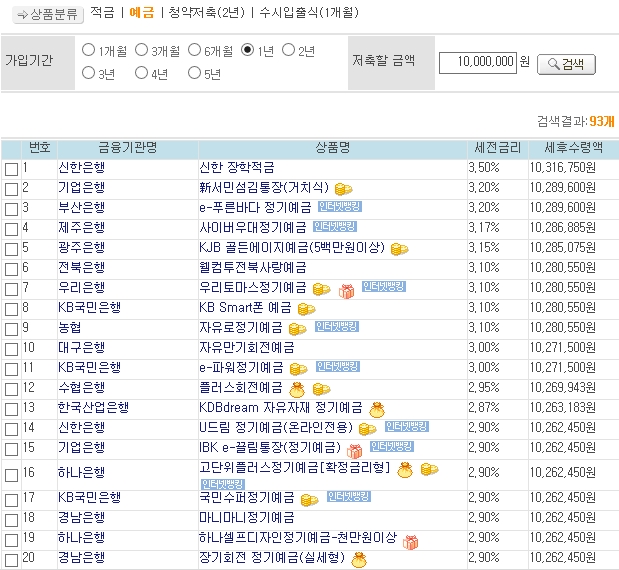Check the box for row 1 신한은행
619x570 pixels.
(11, 169)
